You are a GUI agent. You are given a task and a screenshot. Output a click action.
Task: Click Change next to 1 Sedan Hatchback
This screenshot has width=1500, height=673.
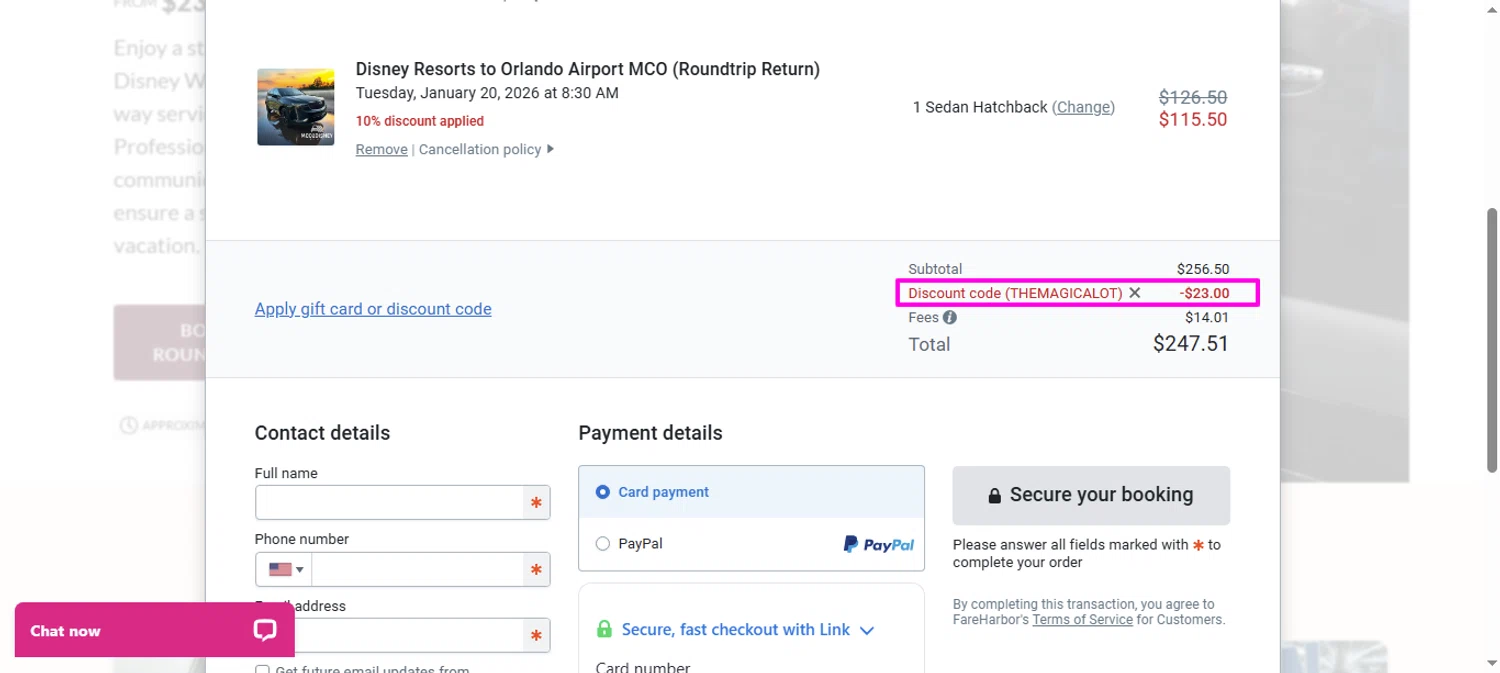[x=1083, y=107]
